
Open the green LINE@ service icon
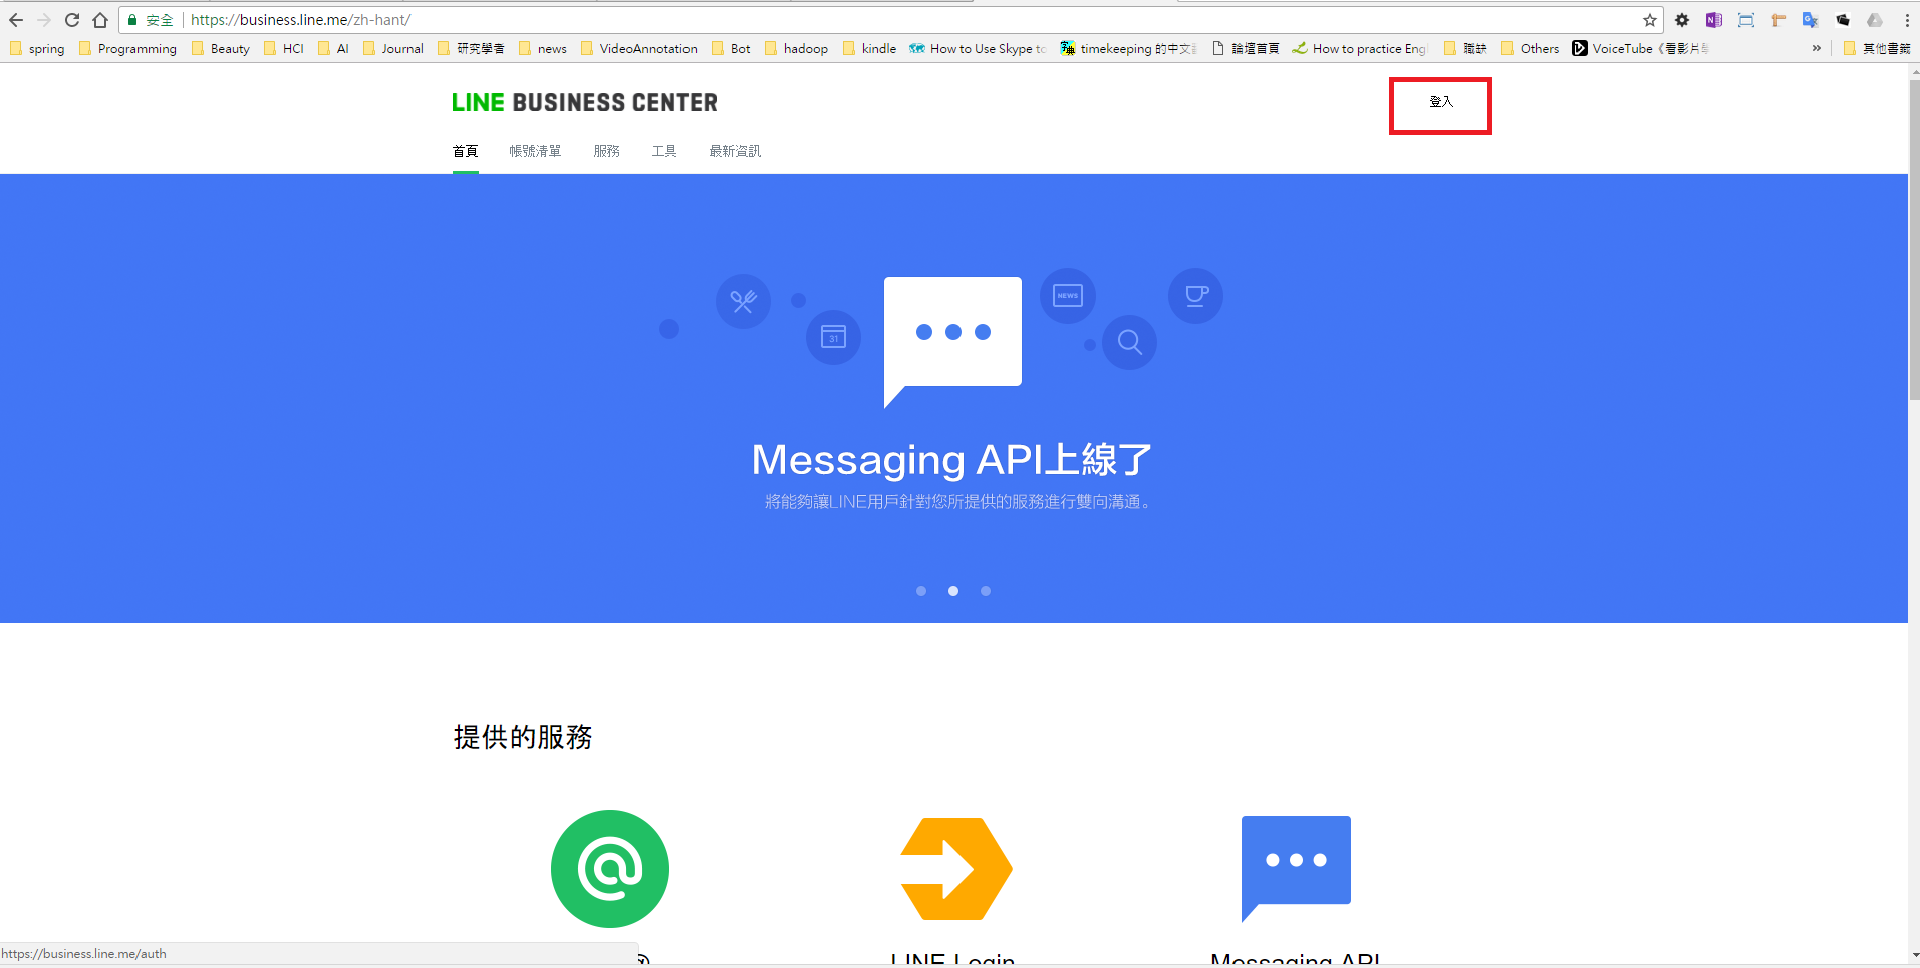610,869
